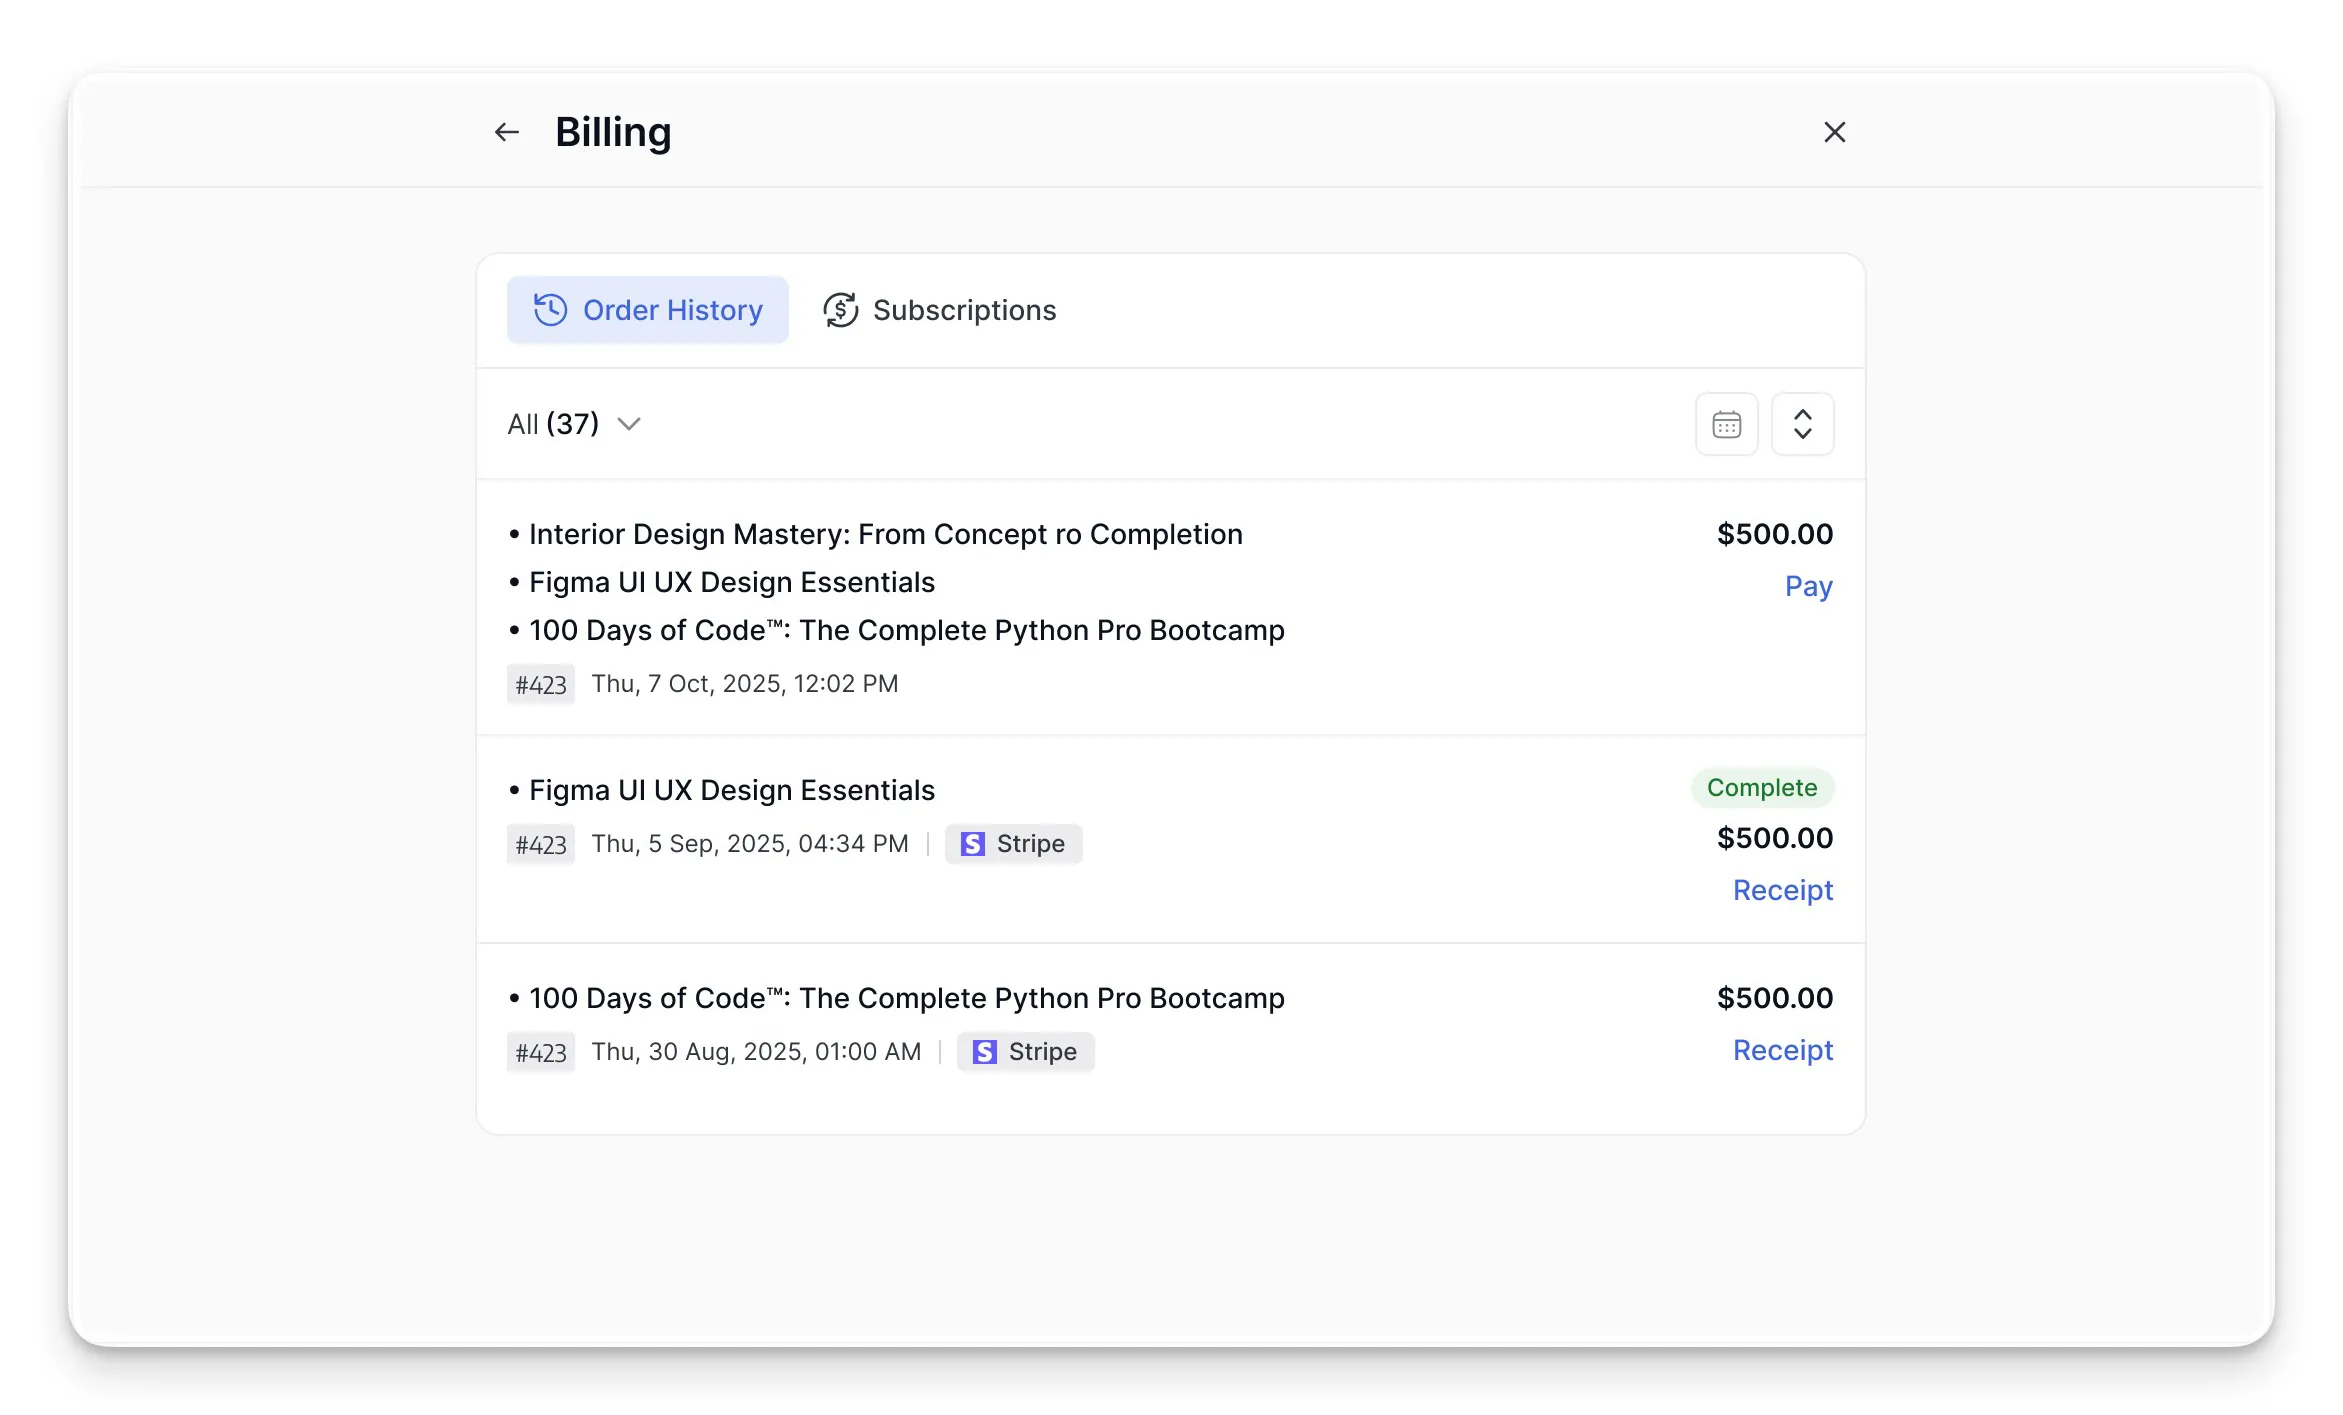The width and height of the screenshot is (2343, 1415).
Task: Expand the All (37) filter dropdown
Action: (x=574, y=424)
